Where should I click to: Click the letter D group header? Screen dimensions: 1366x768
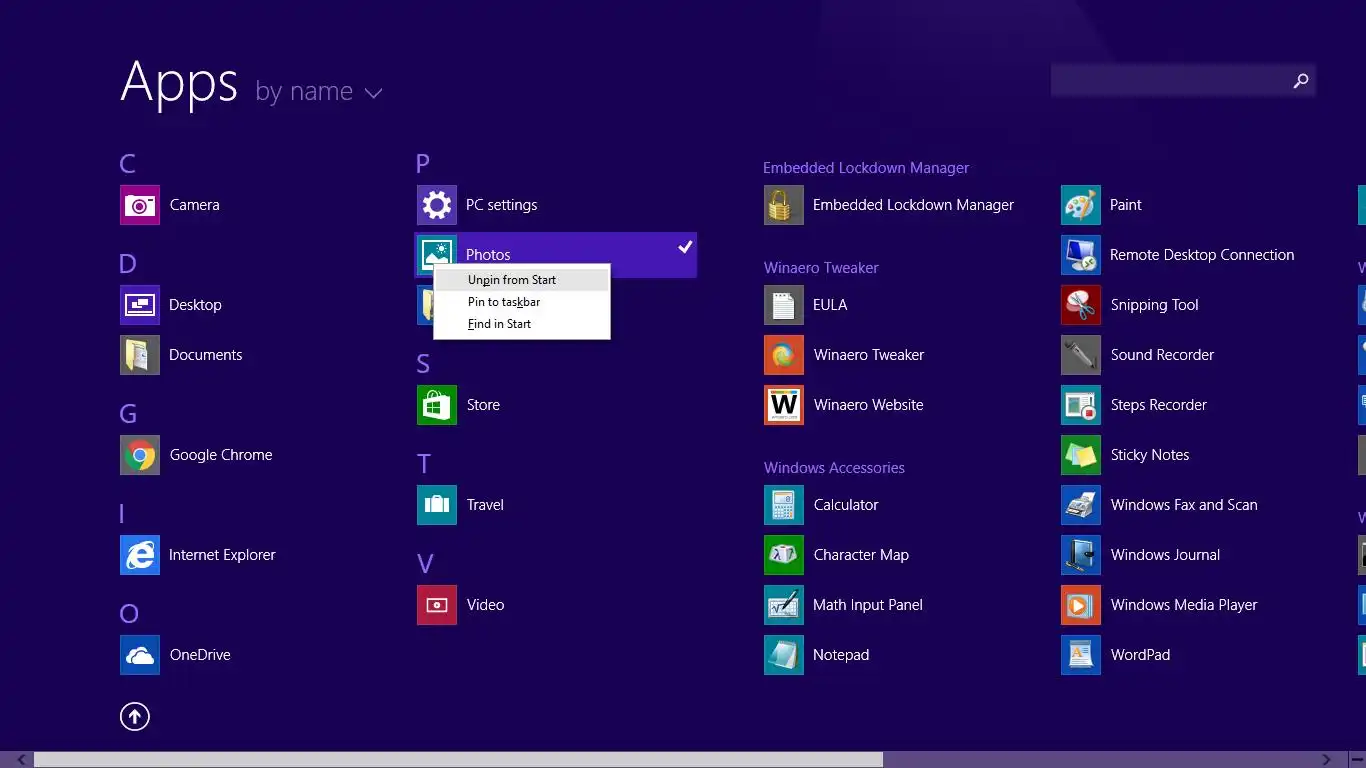pyautogui.click(x=127, y=264)
